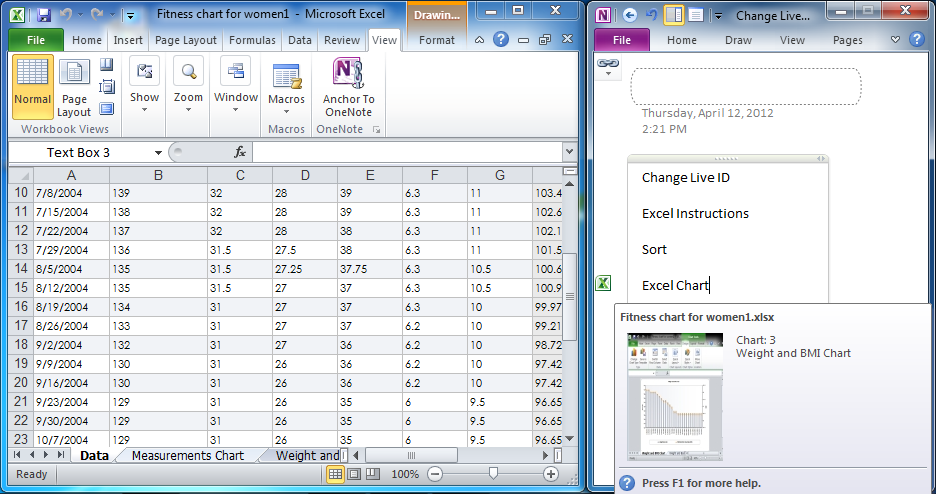Click into the Excel formula bar input
936x494 pixels.
(407, 153)
